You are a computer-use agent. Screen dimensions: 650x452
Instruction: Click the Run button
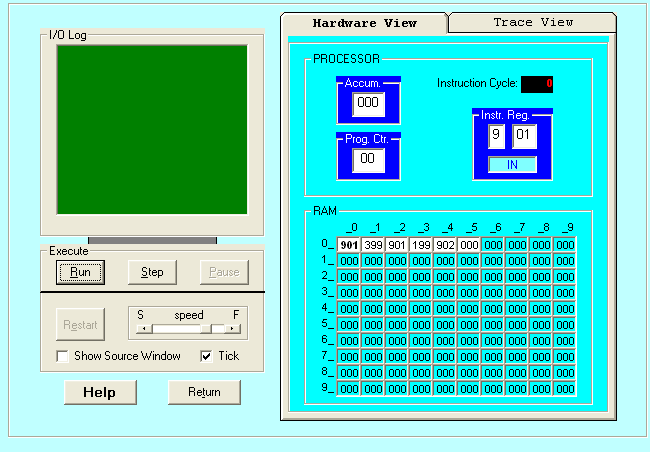[x=80, y=272]
